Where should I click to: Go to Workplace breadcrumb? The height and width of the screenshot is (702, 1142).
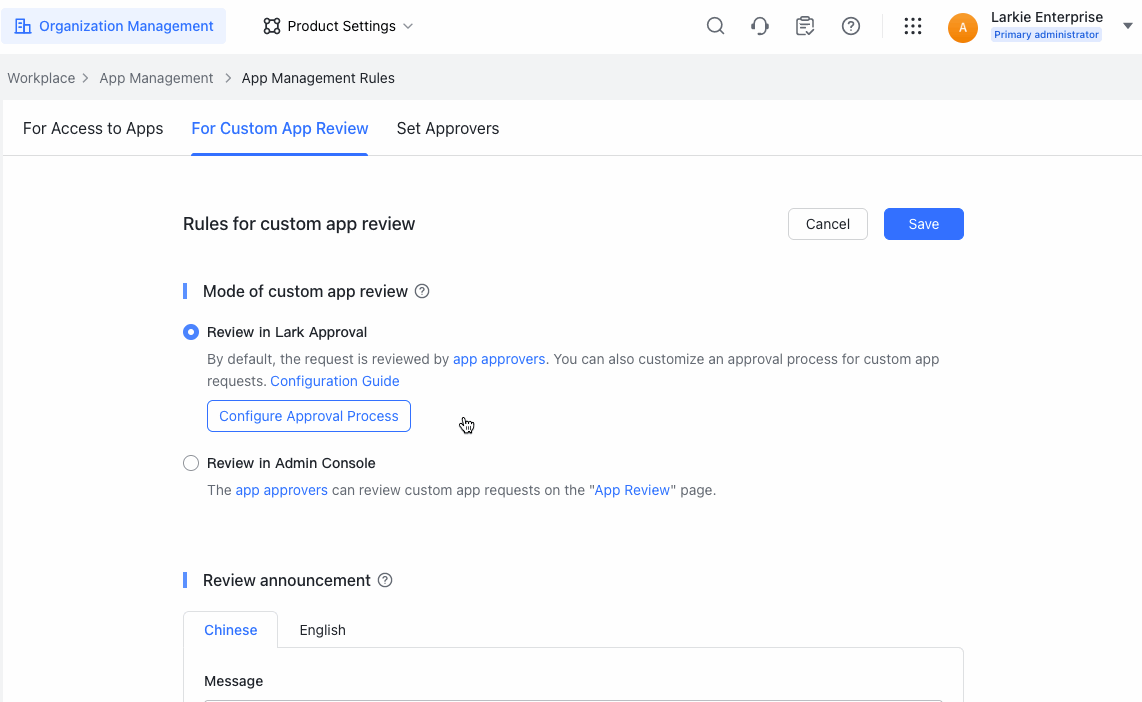pos(42,78)
